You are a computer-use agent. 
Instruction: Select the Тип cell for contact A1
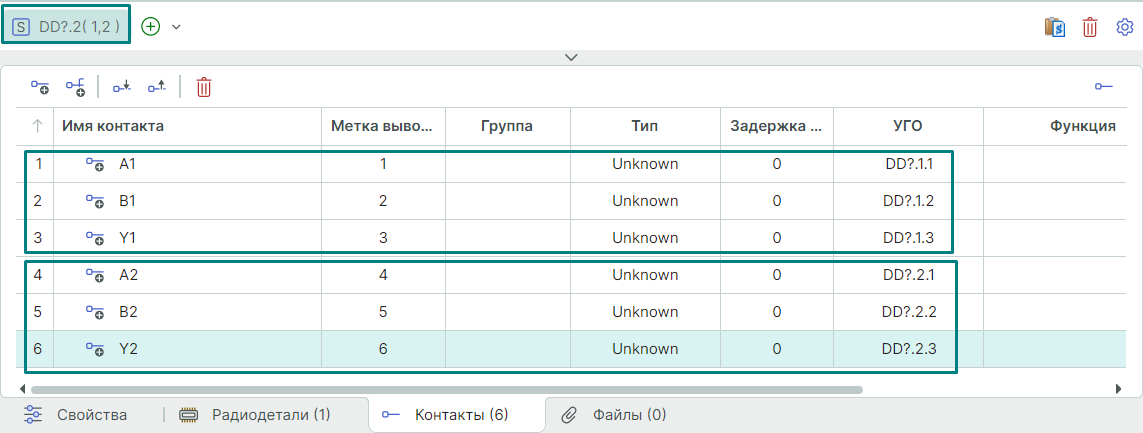(x=645, y=164)
